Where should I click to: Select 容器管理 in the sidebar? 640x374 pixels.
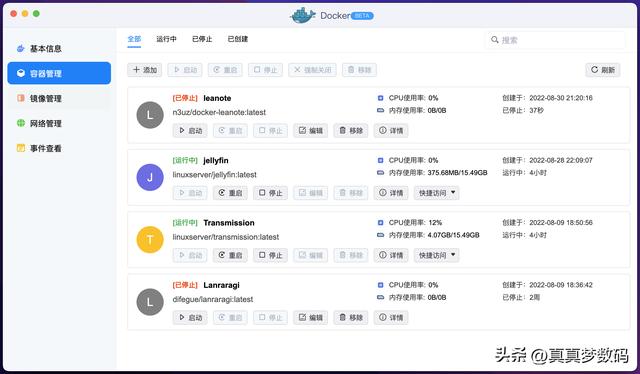click(x=59, y=73)
